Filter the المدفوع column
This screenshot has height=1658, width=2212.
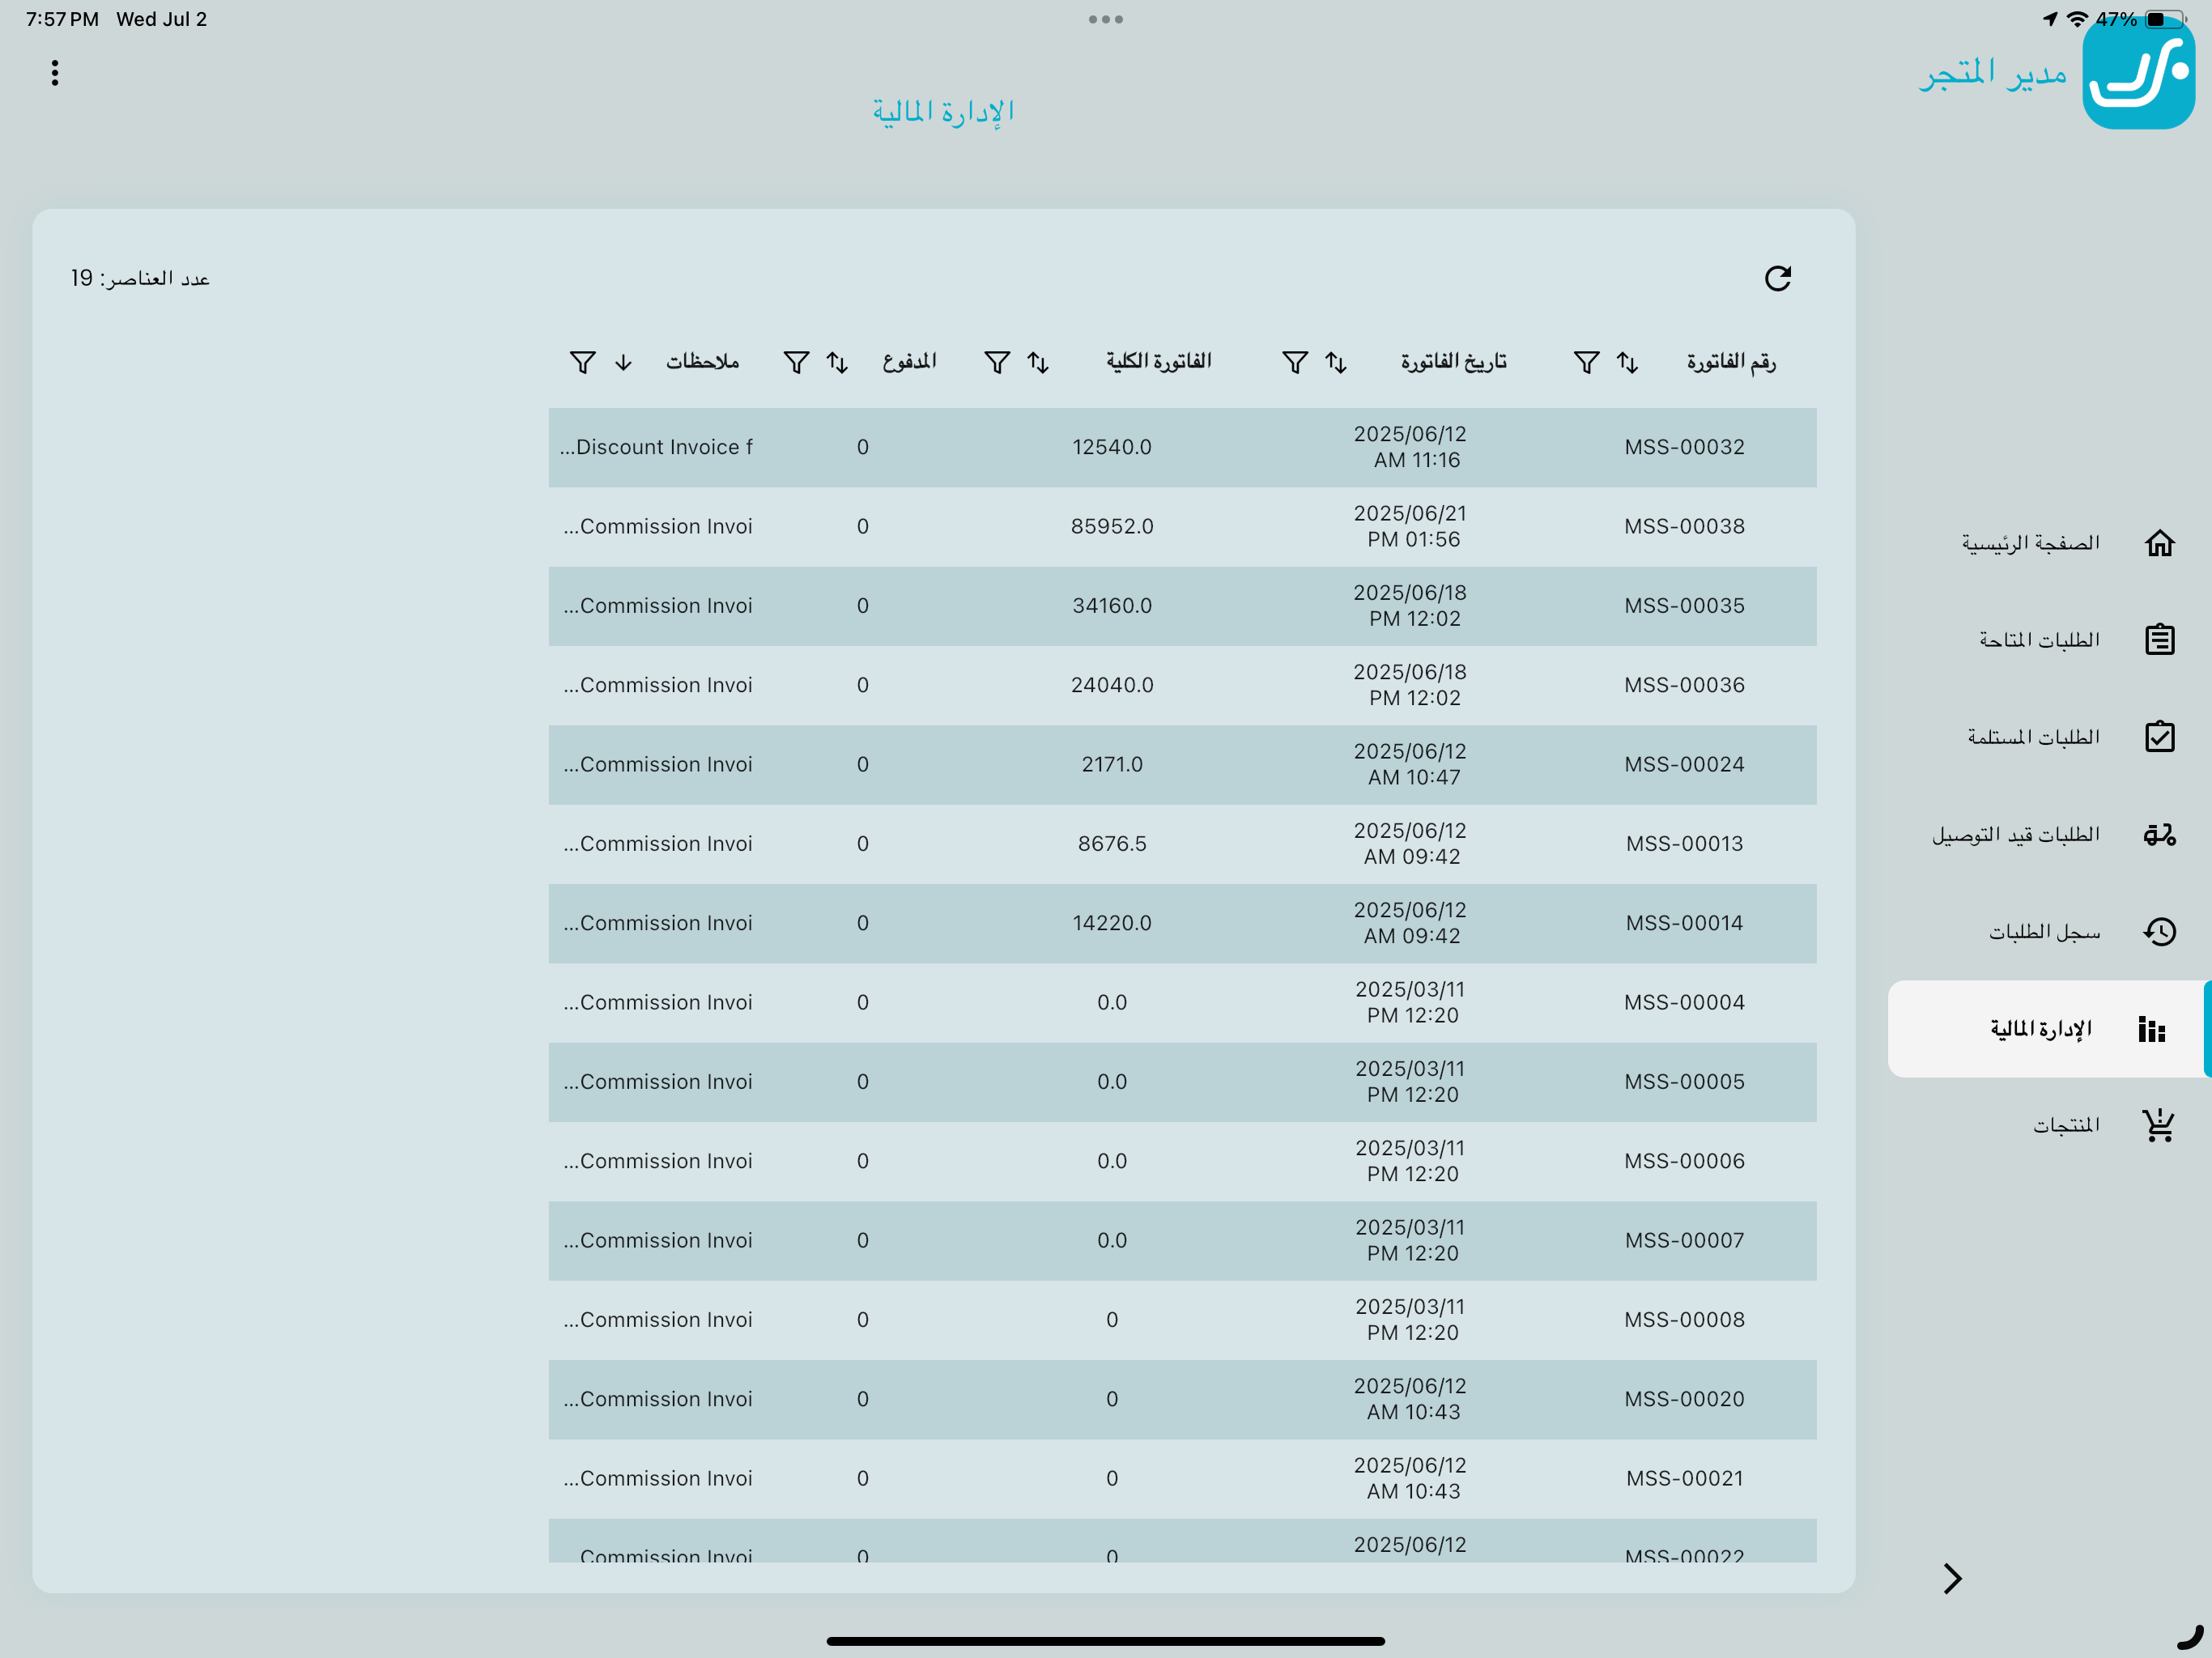click(796, 362)
